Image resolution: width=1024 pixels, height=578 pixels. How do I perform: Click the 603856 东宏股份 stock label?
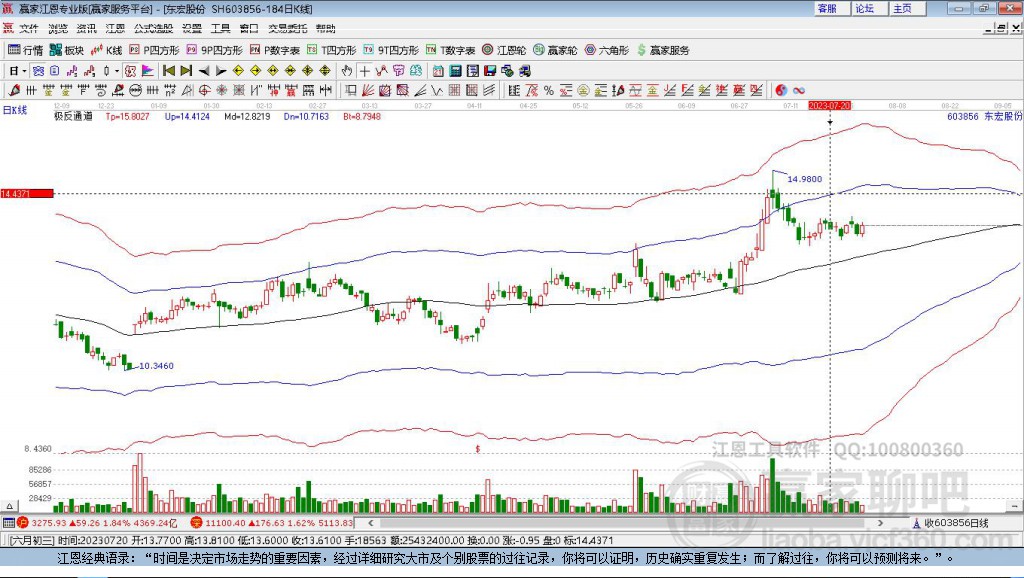click(984, 116)
